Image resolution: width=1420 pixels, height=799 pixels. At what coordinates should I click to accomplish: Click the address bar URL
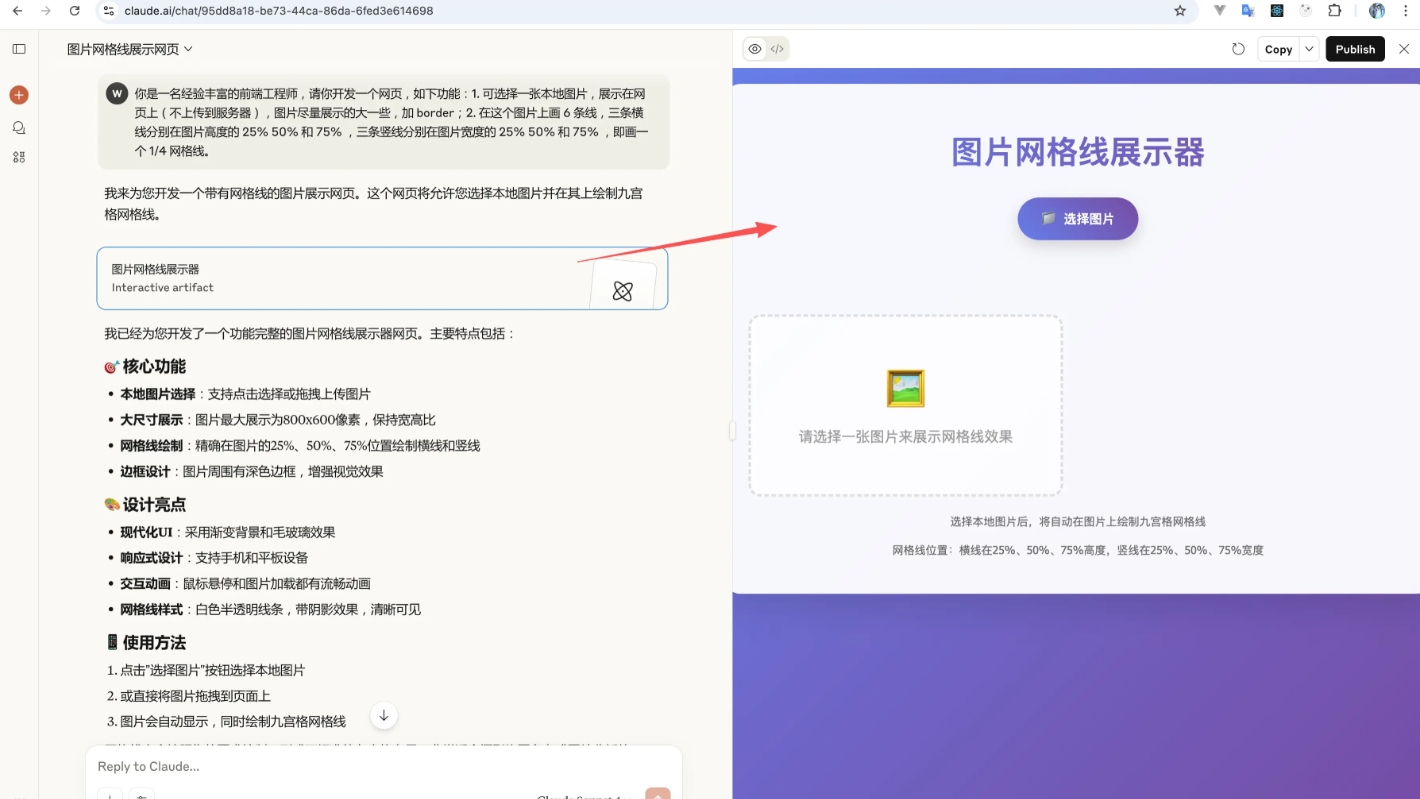pyautogui.click(x=279, y=11)
